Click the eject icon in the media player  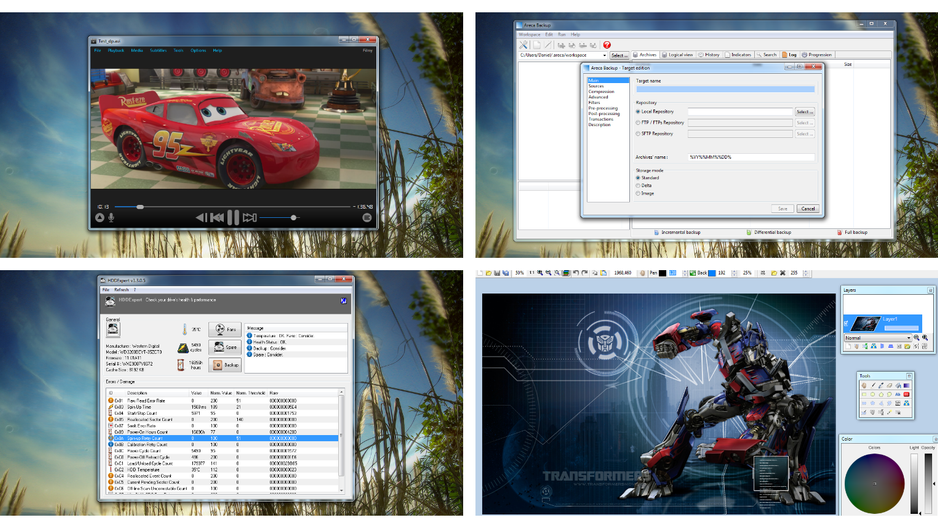100,218
